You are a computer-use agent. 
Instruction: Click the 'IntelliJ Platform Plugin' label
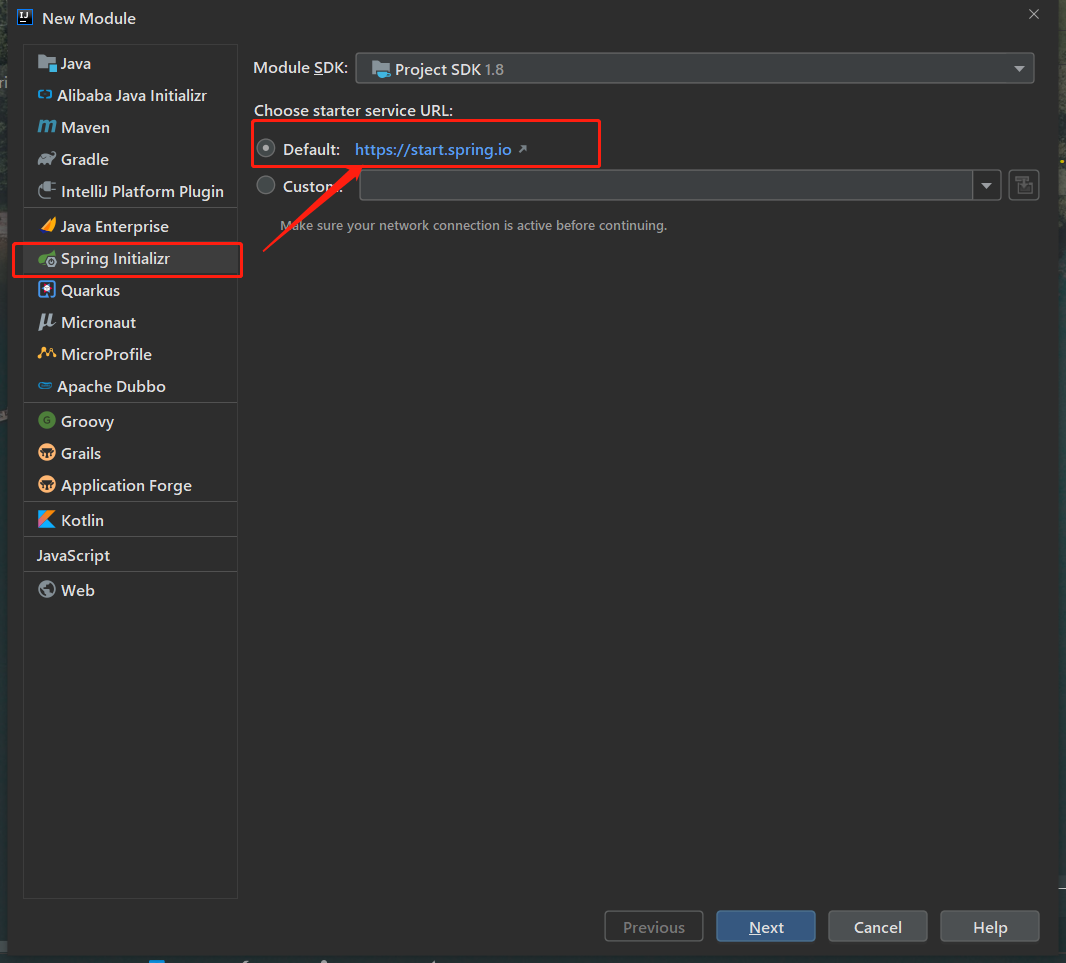(142, 191)
